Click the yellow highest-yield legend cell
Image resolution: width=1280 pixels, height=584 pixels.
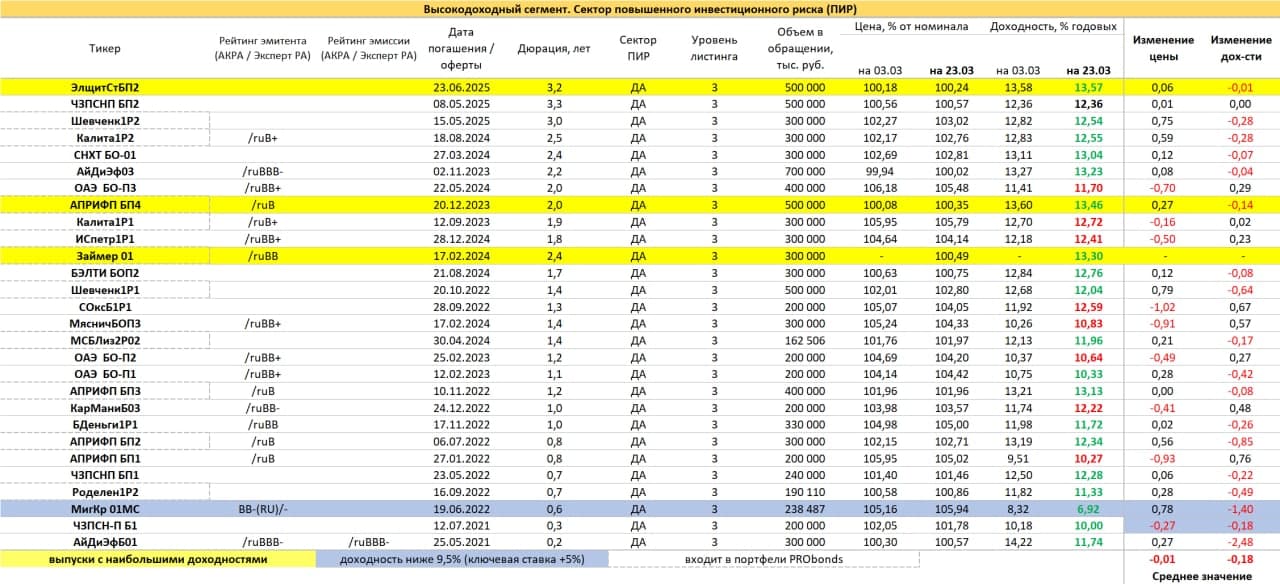click(158, 560)
